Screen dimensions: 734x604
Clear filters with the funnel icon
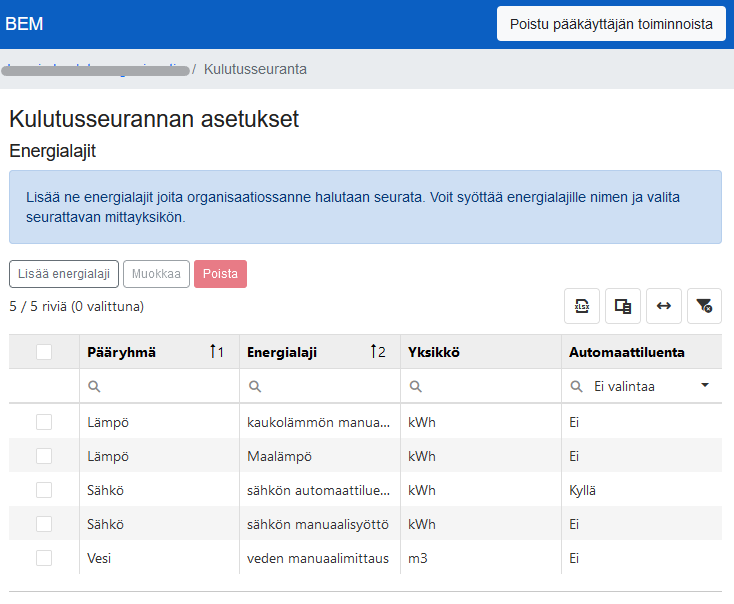[x=704, y=306]
